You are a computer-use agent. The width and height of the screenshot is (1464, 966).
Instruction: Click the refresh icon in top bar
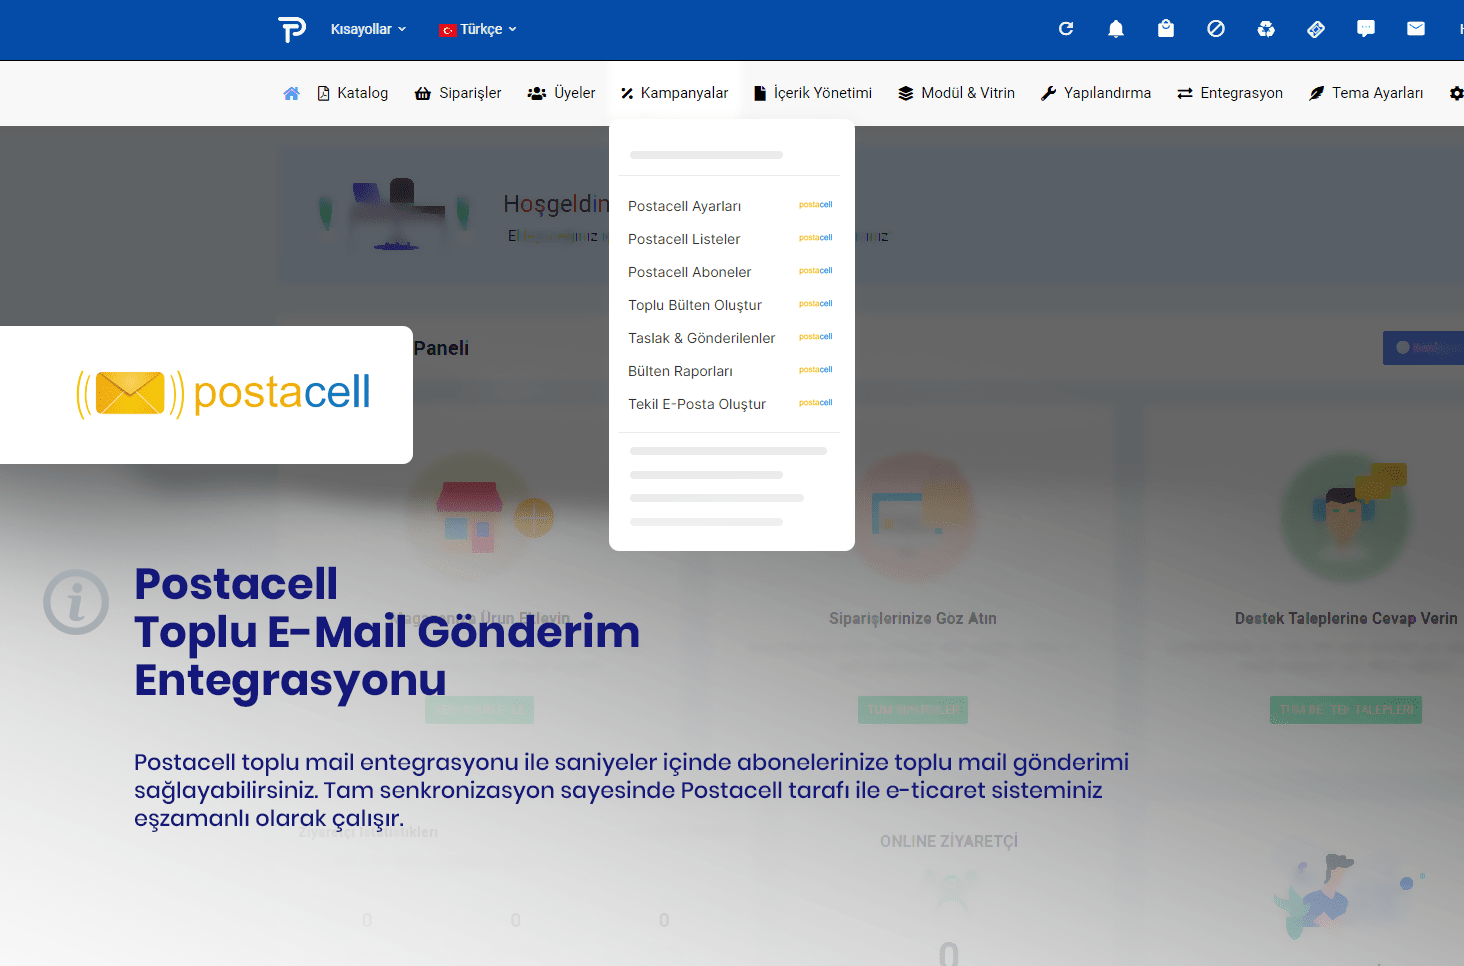pyautogui.click(x=1066, y=29)
